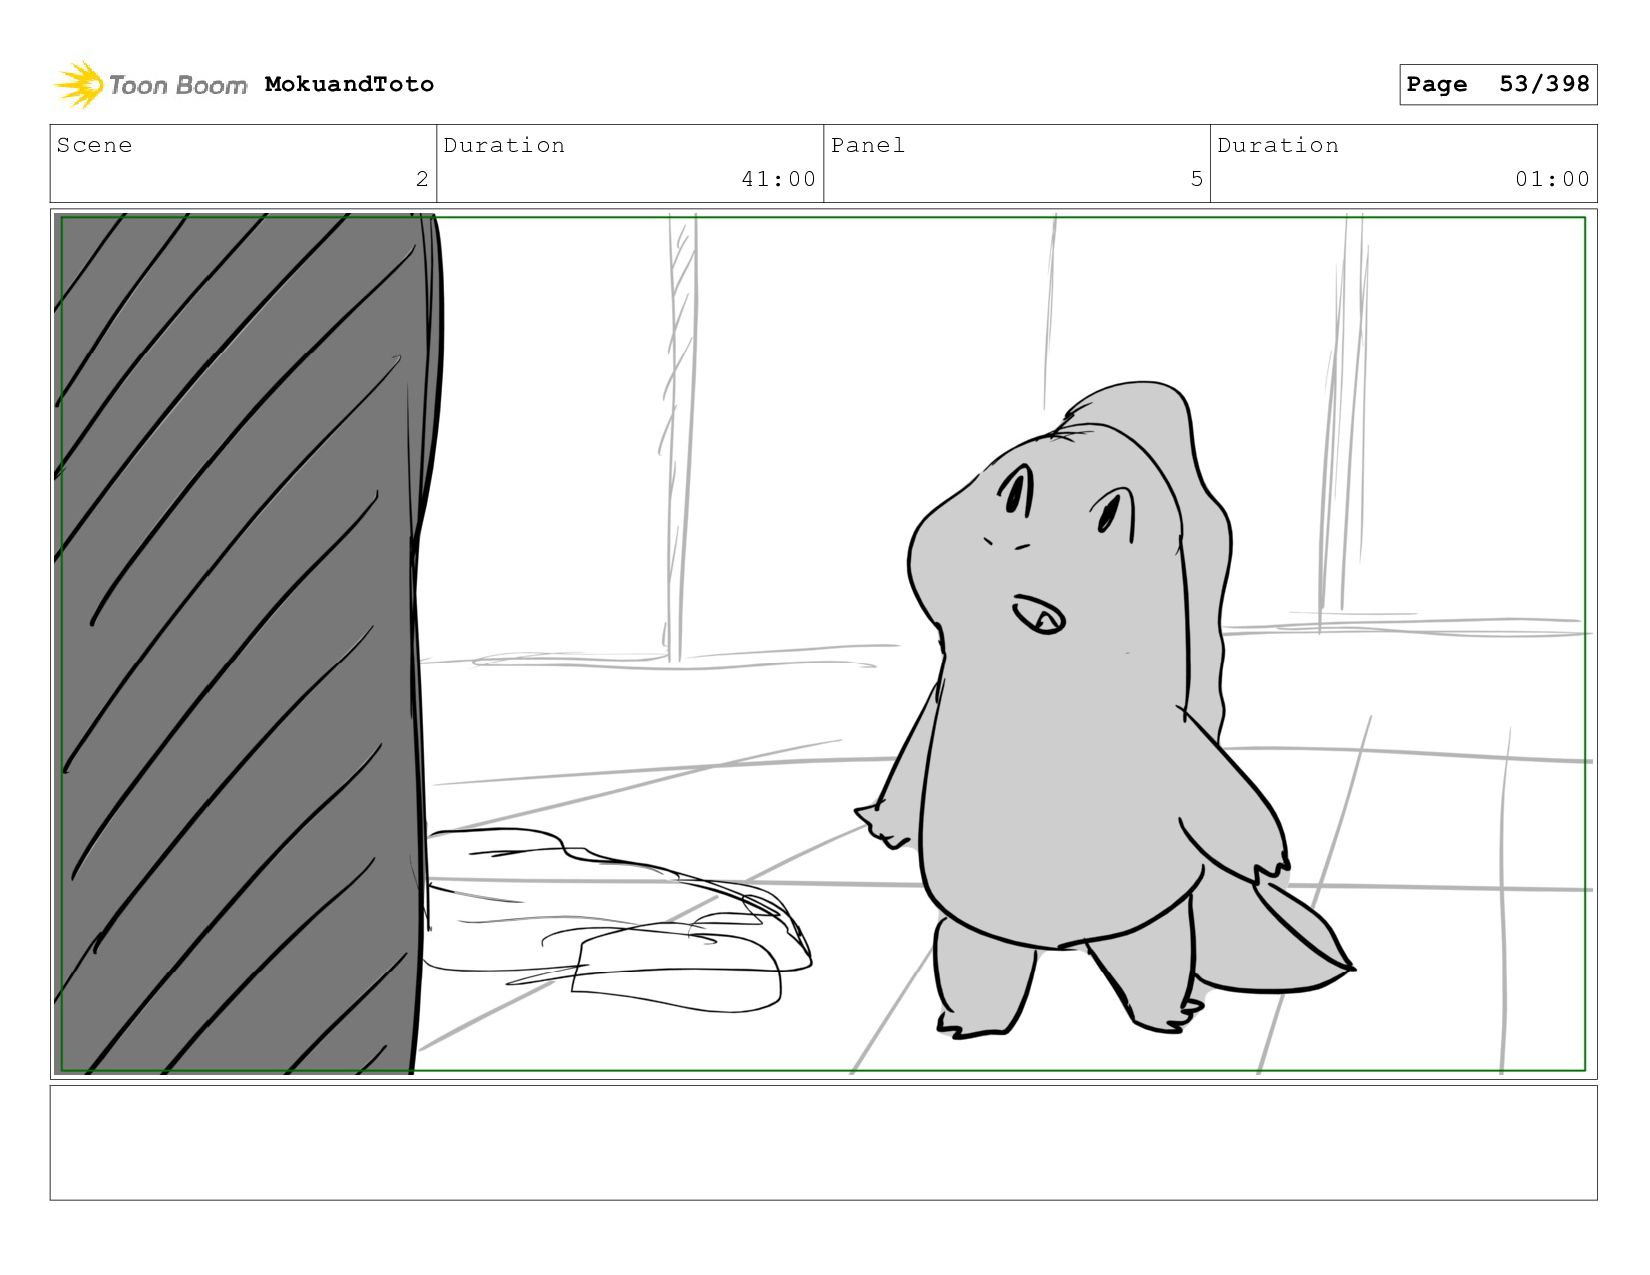Click the Page 53/398 indicator box
Screen dimensions: 1650x1275
(x=1498, y=84)
